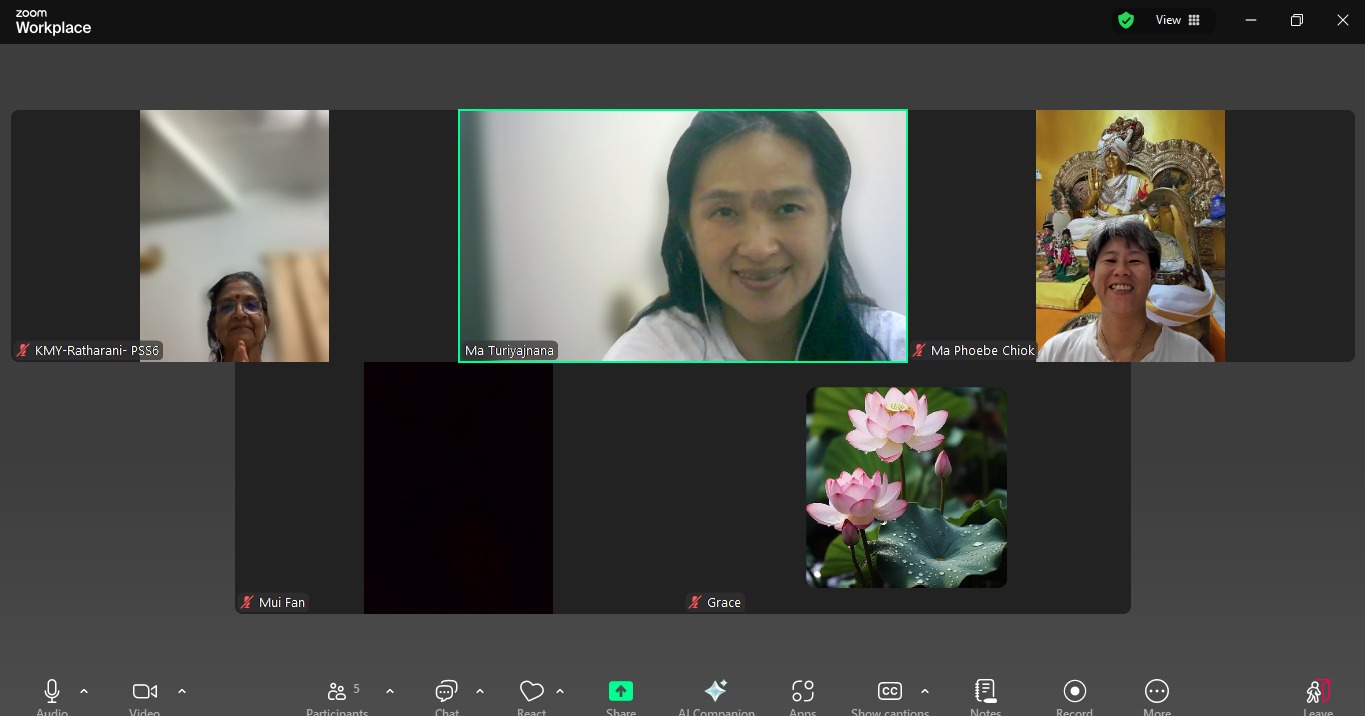Image resolution: width=1365 pixels, height=716 pixels.
Task: Expand video options arrow next to camera
Action: pyautogui.click(x=182, y=691)
